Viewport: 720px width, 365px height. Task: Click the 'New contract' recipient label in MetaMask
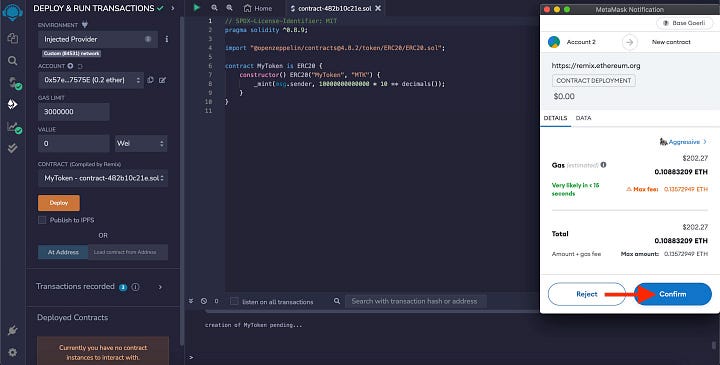(671, 42)
